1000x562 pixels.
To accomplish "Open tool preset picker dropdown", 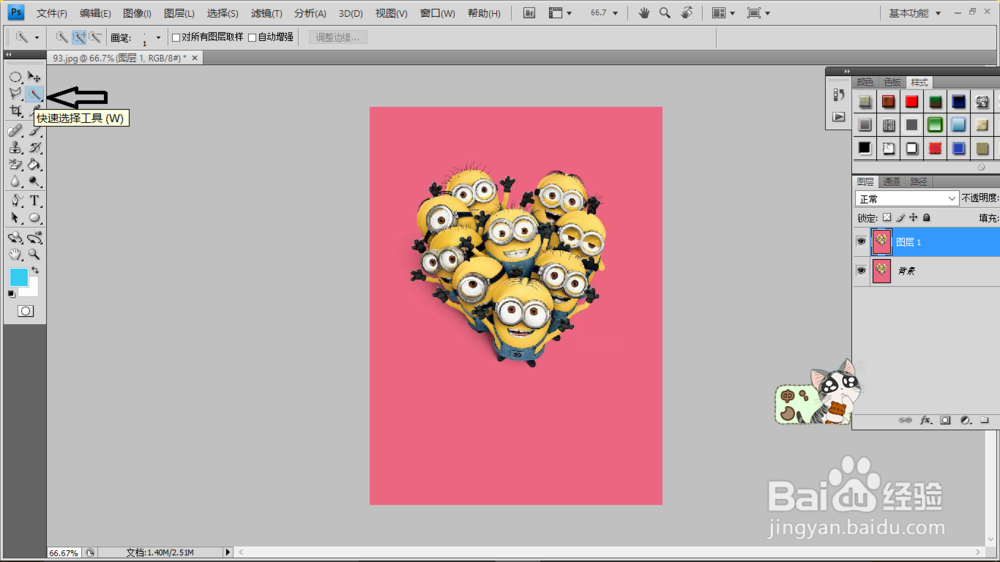I will click(x=36, y=38).
